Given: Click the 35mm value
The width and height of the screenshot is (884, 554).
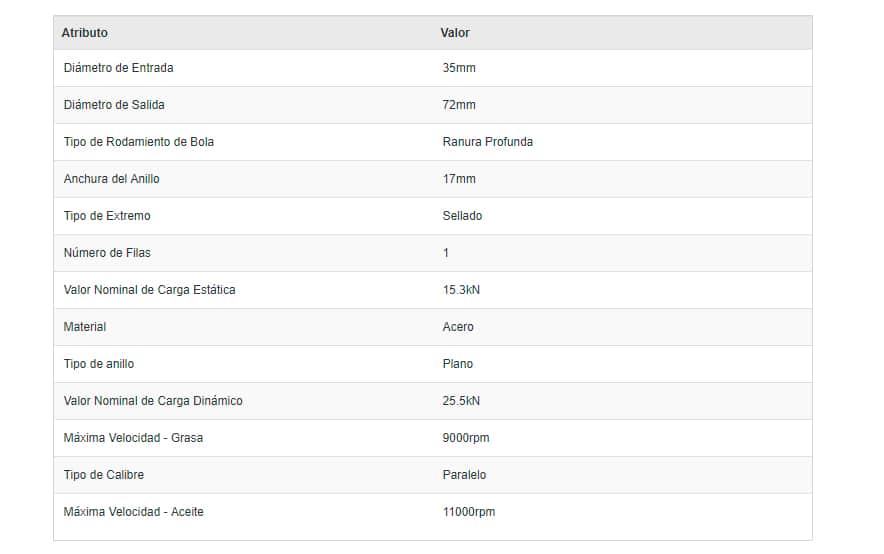Looking at the screenshot, I should tap(459, 68).
